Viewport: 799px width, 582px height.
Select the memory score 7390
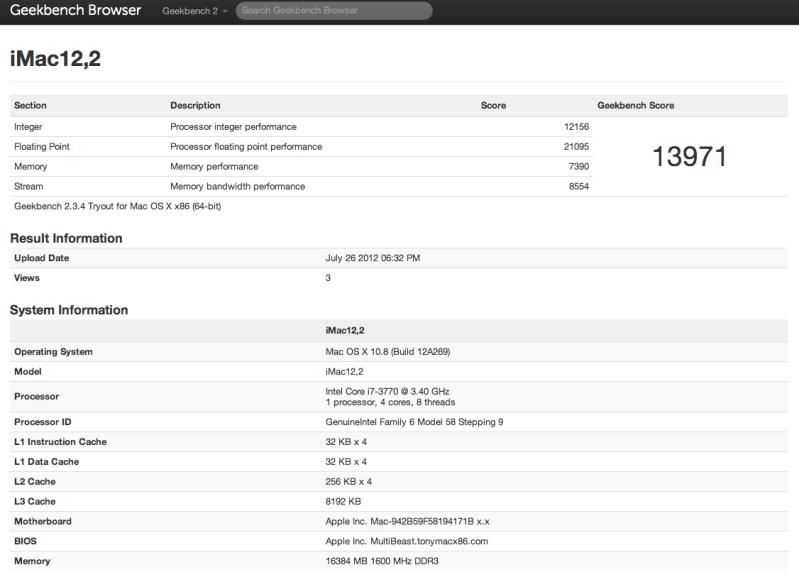pyautogui.click(x=579, y=167)
